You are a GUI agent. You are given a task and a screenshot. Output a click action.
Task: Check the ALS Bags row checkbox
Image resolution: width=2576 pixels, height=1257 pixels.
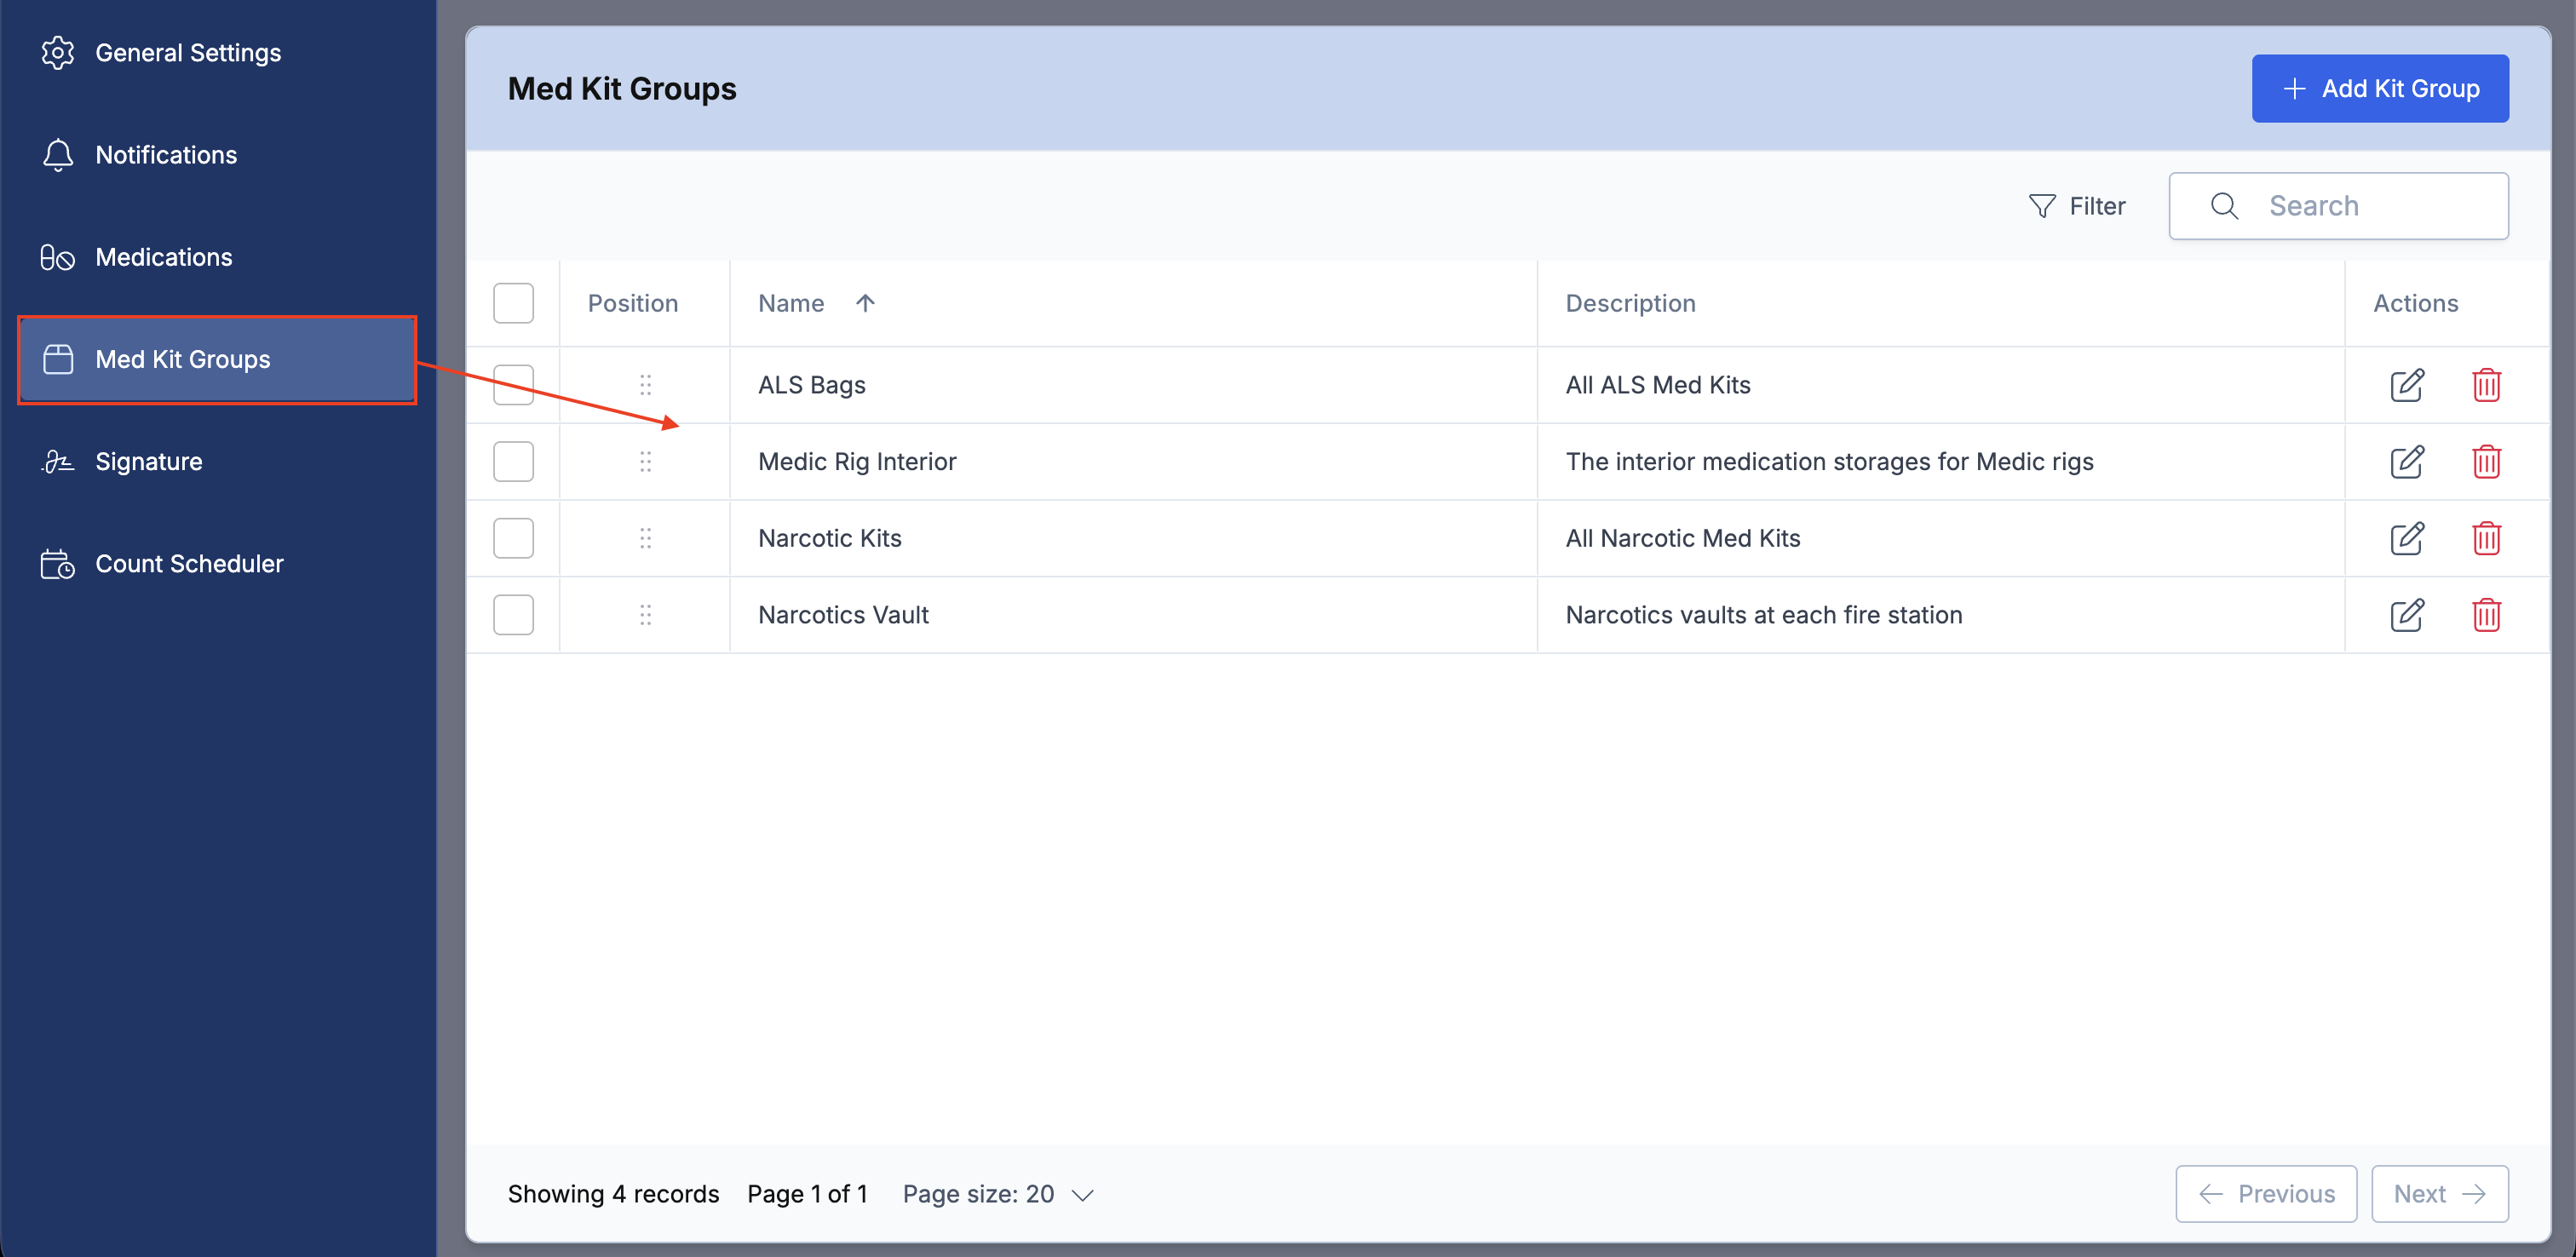click(x=513, y=385)
